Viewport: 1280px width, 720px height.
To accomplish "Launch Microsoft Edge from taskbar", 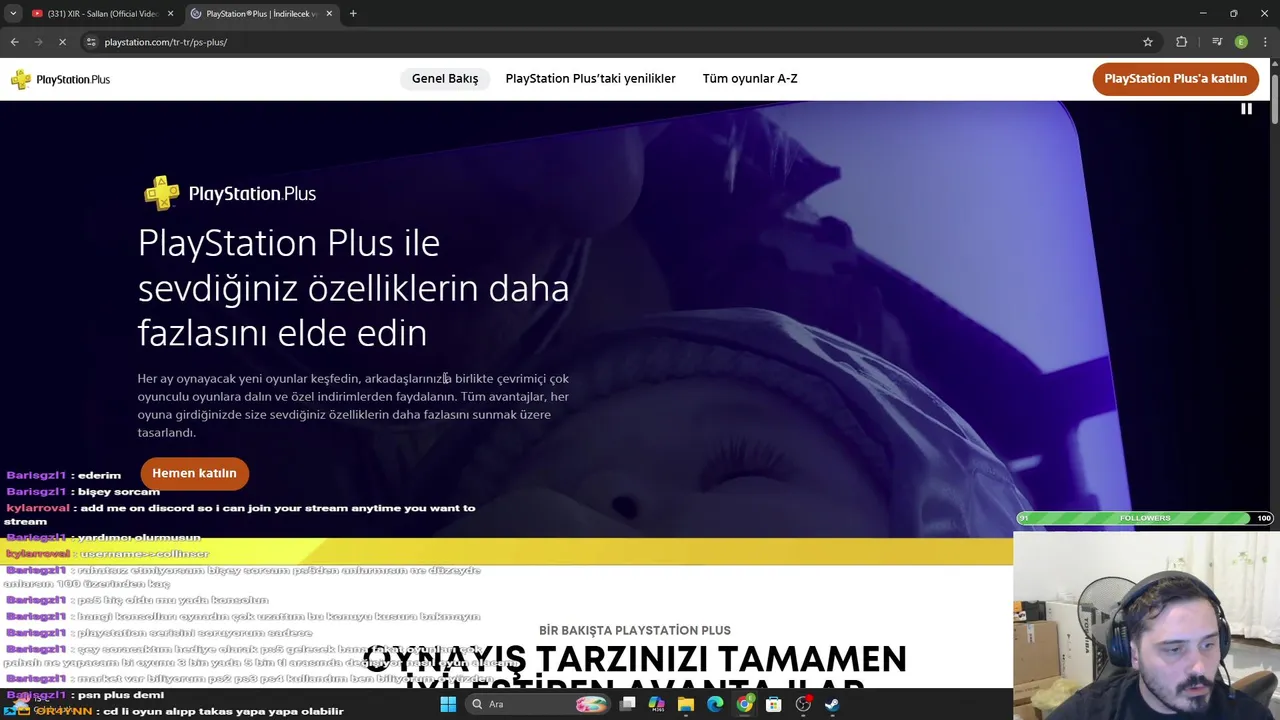I will point(715,704).
